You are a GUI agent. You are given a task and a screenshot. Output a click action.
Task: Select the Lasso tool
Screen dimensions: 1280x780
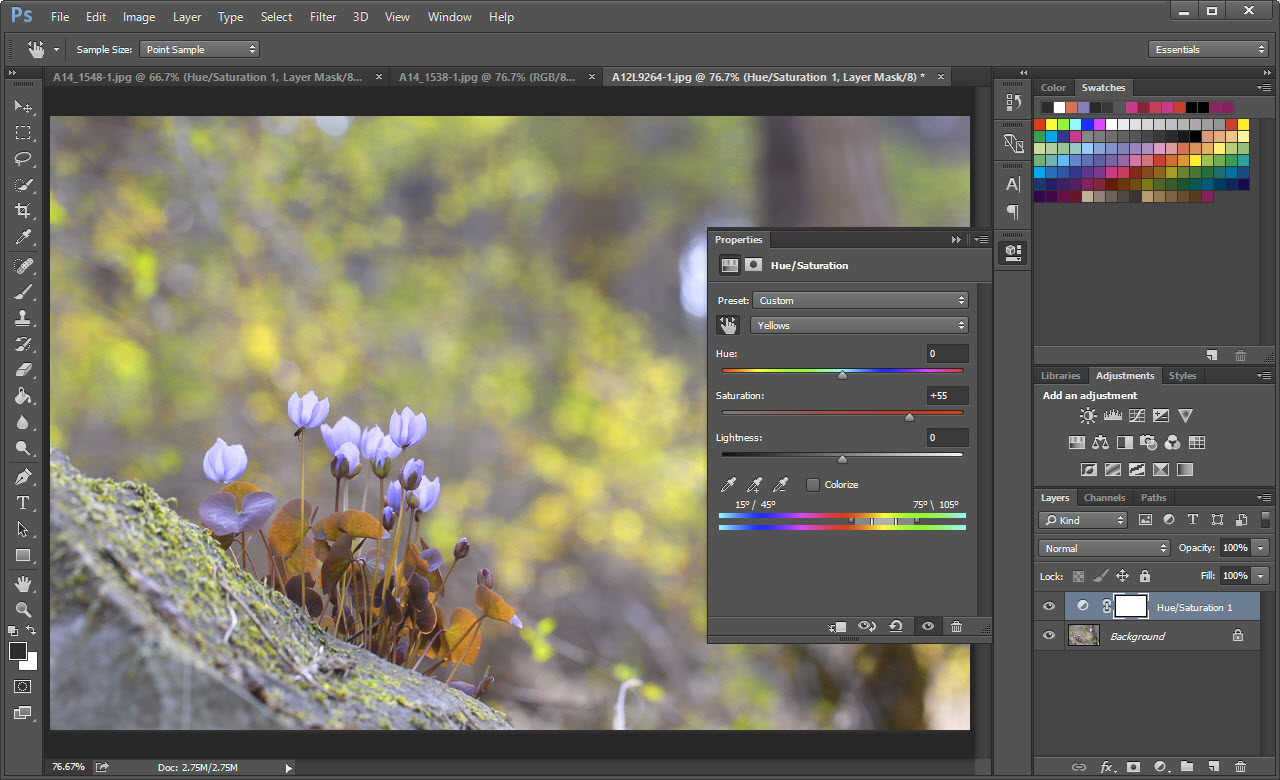23,158
